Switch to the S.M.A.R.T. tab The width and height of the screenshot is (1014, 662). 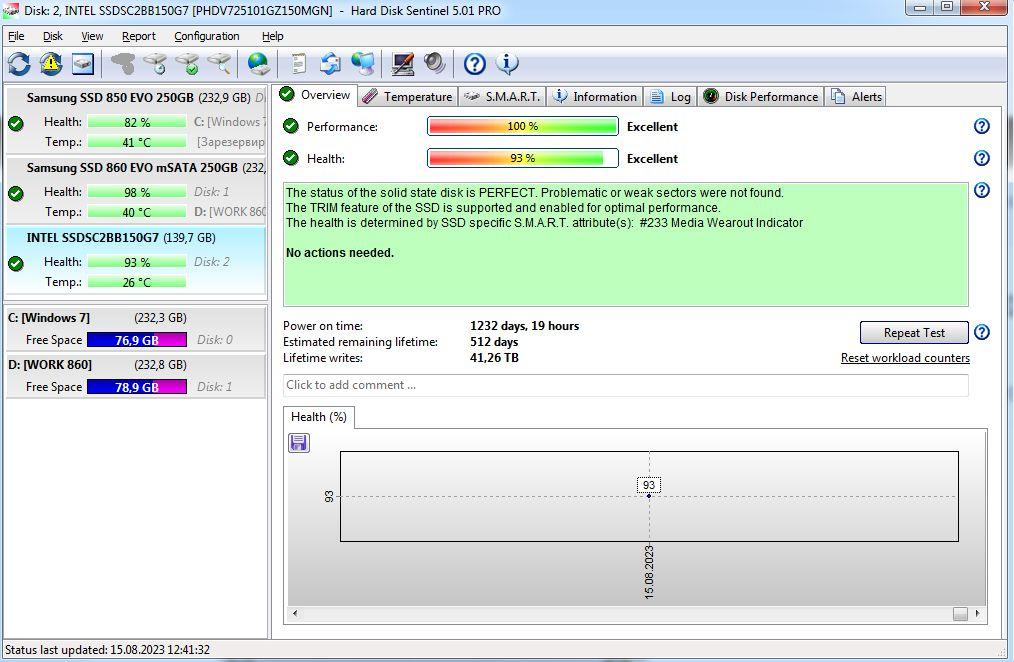[502, 96]
